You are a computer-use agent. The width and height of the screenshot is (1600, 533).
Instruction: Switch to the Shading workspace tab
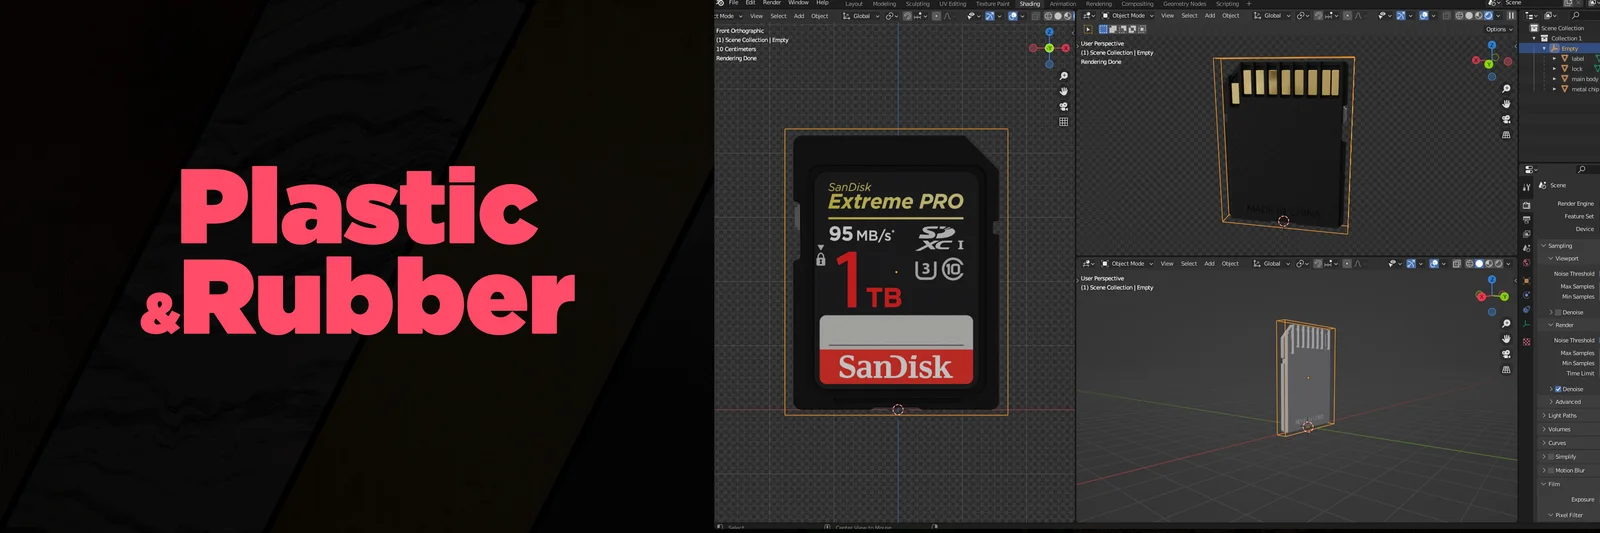(x=1030, y=4)
